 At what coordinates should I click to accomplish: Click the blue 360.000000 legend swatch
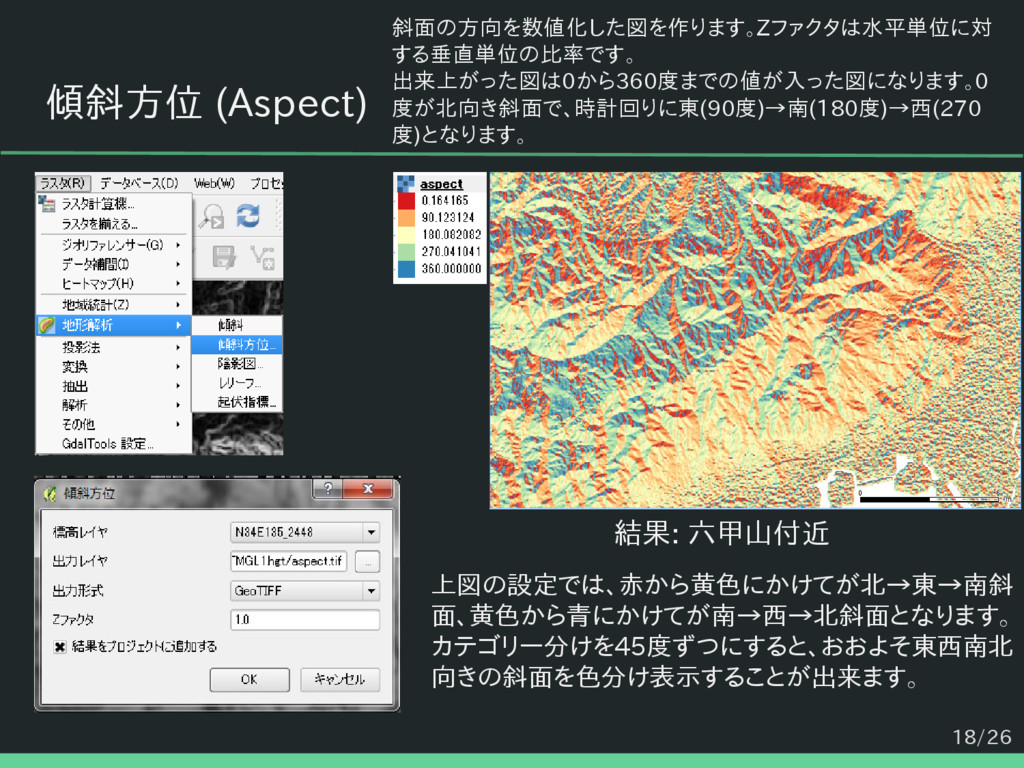point(406,268)
